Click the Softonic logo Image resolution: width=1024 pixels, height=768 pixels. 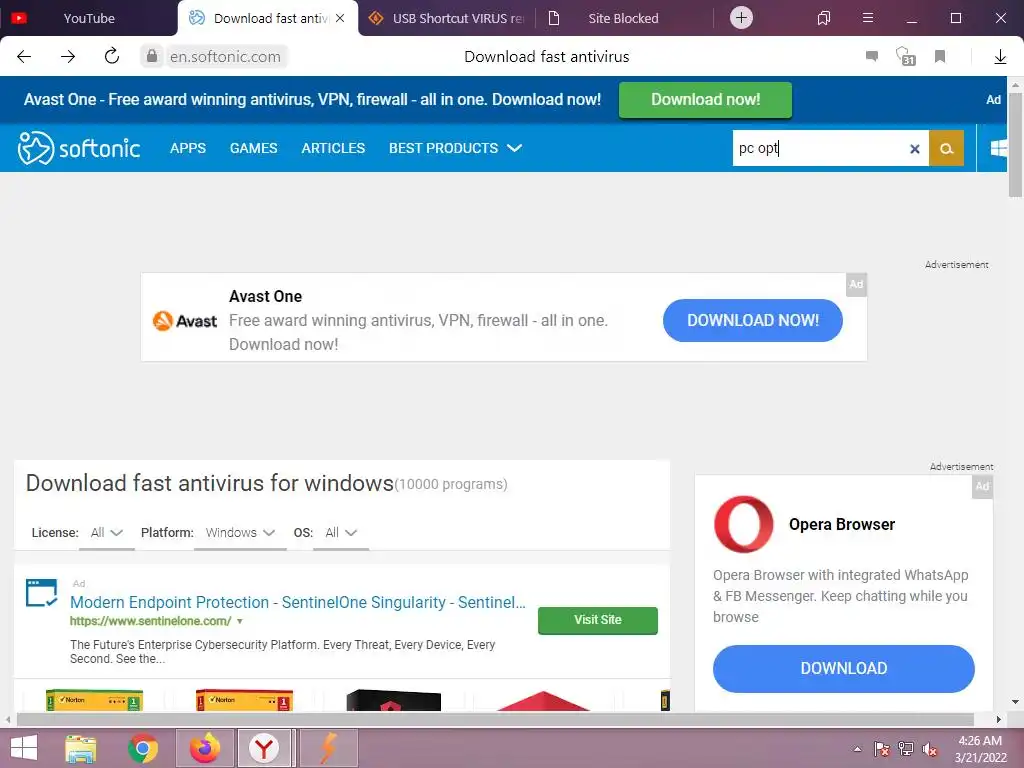tap(79, 148)
